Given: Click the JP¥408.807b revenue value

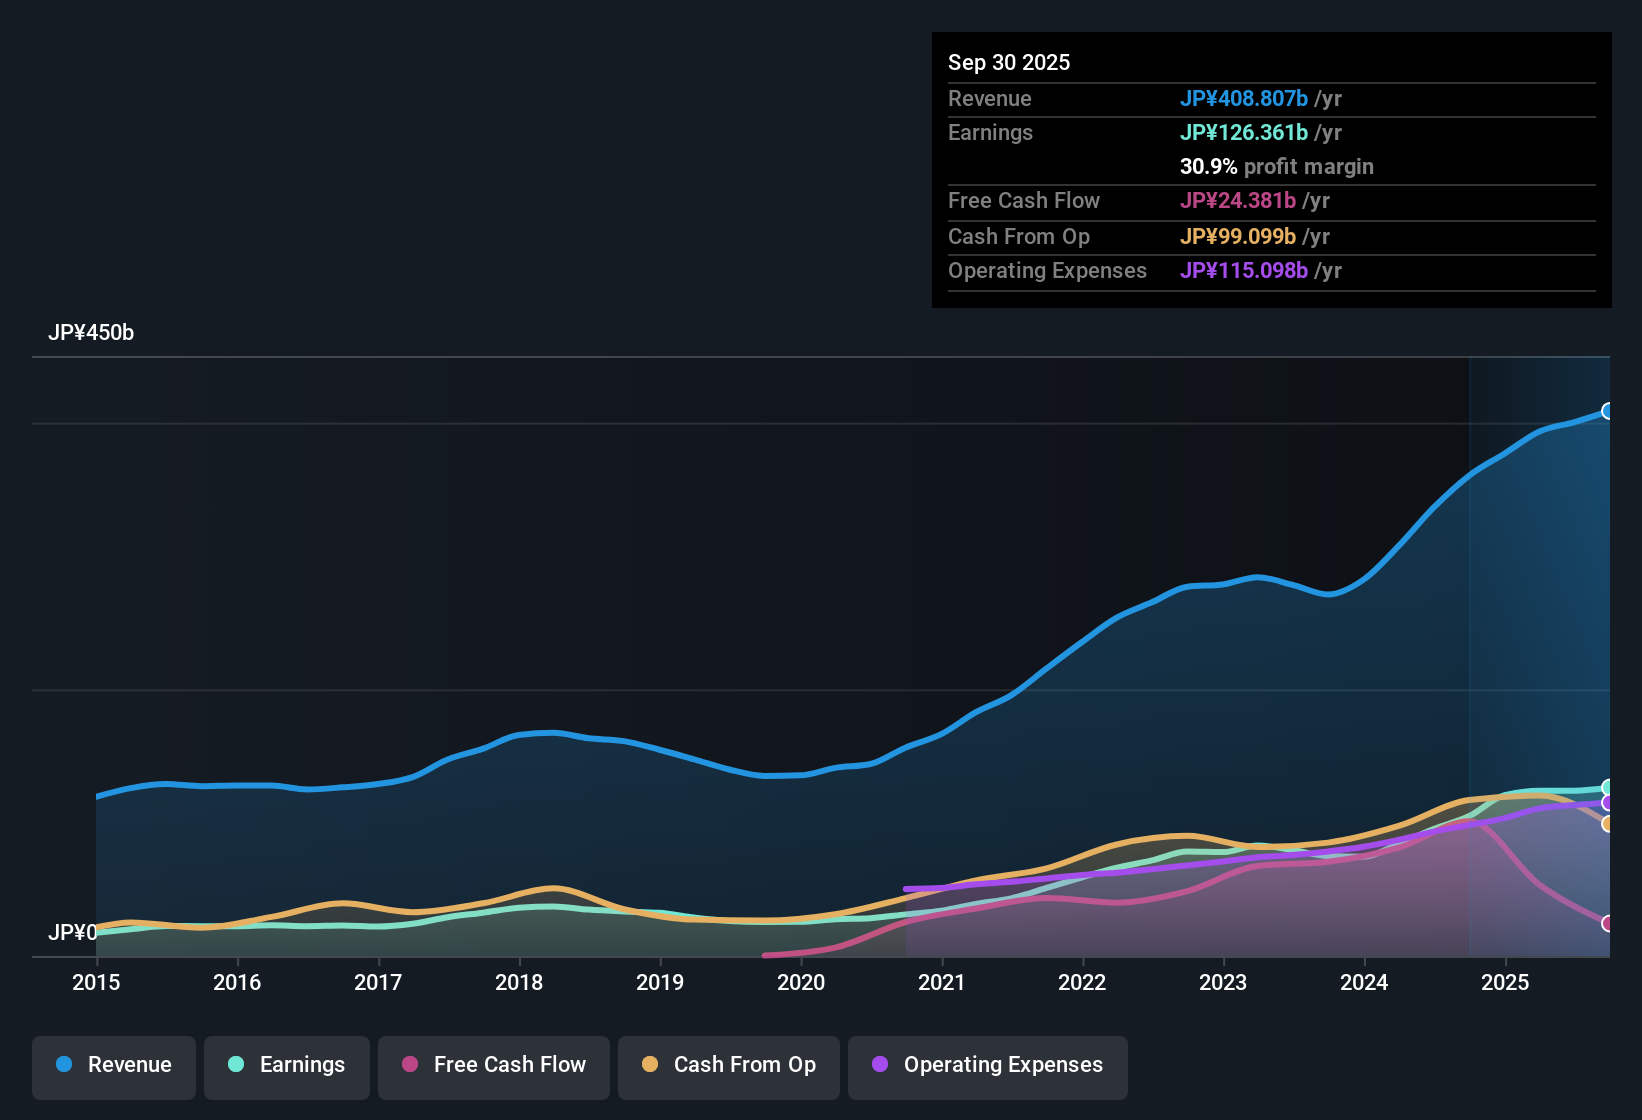Looking at the screenshot, I should click(x=1245, y=99).
